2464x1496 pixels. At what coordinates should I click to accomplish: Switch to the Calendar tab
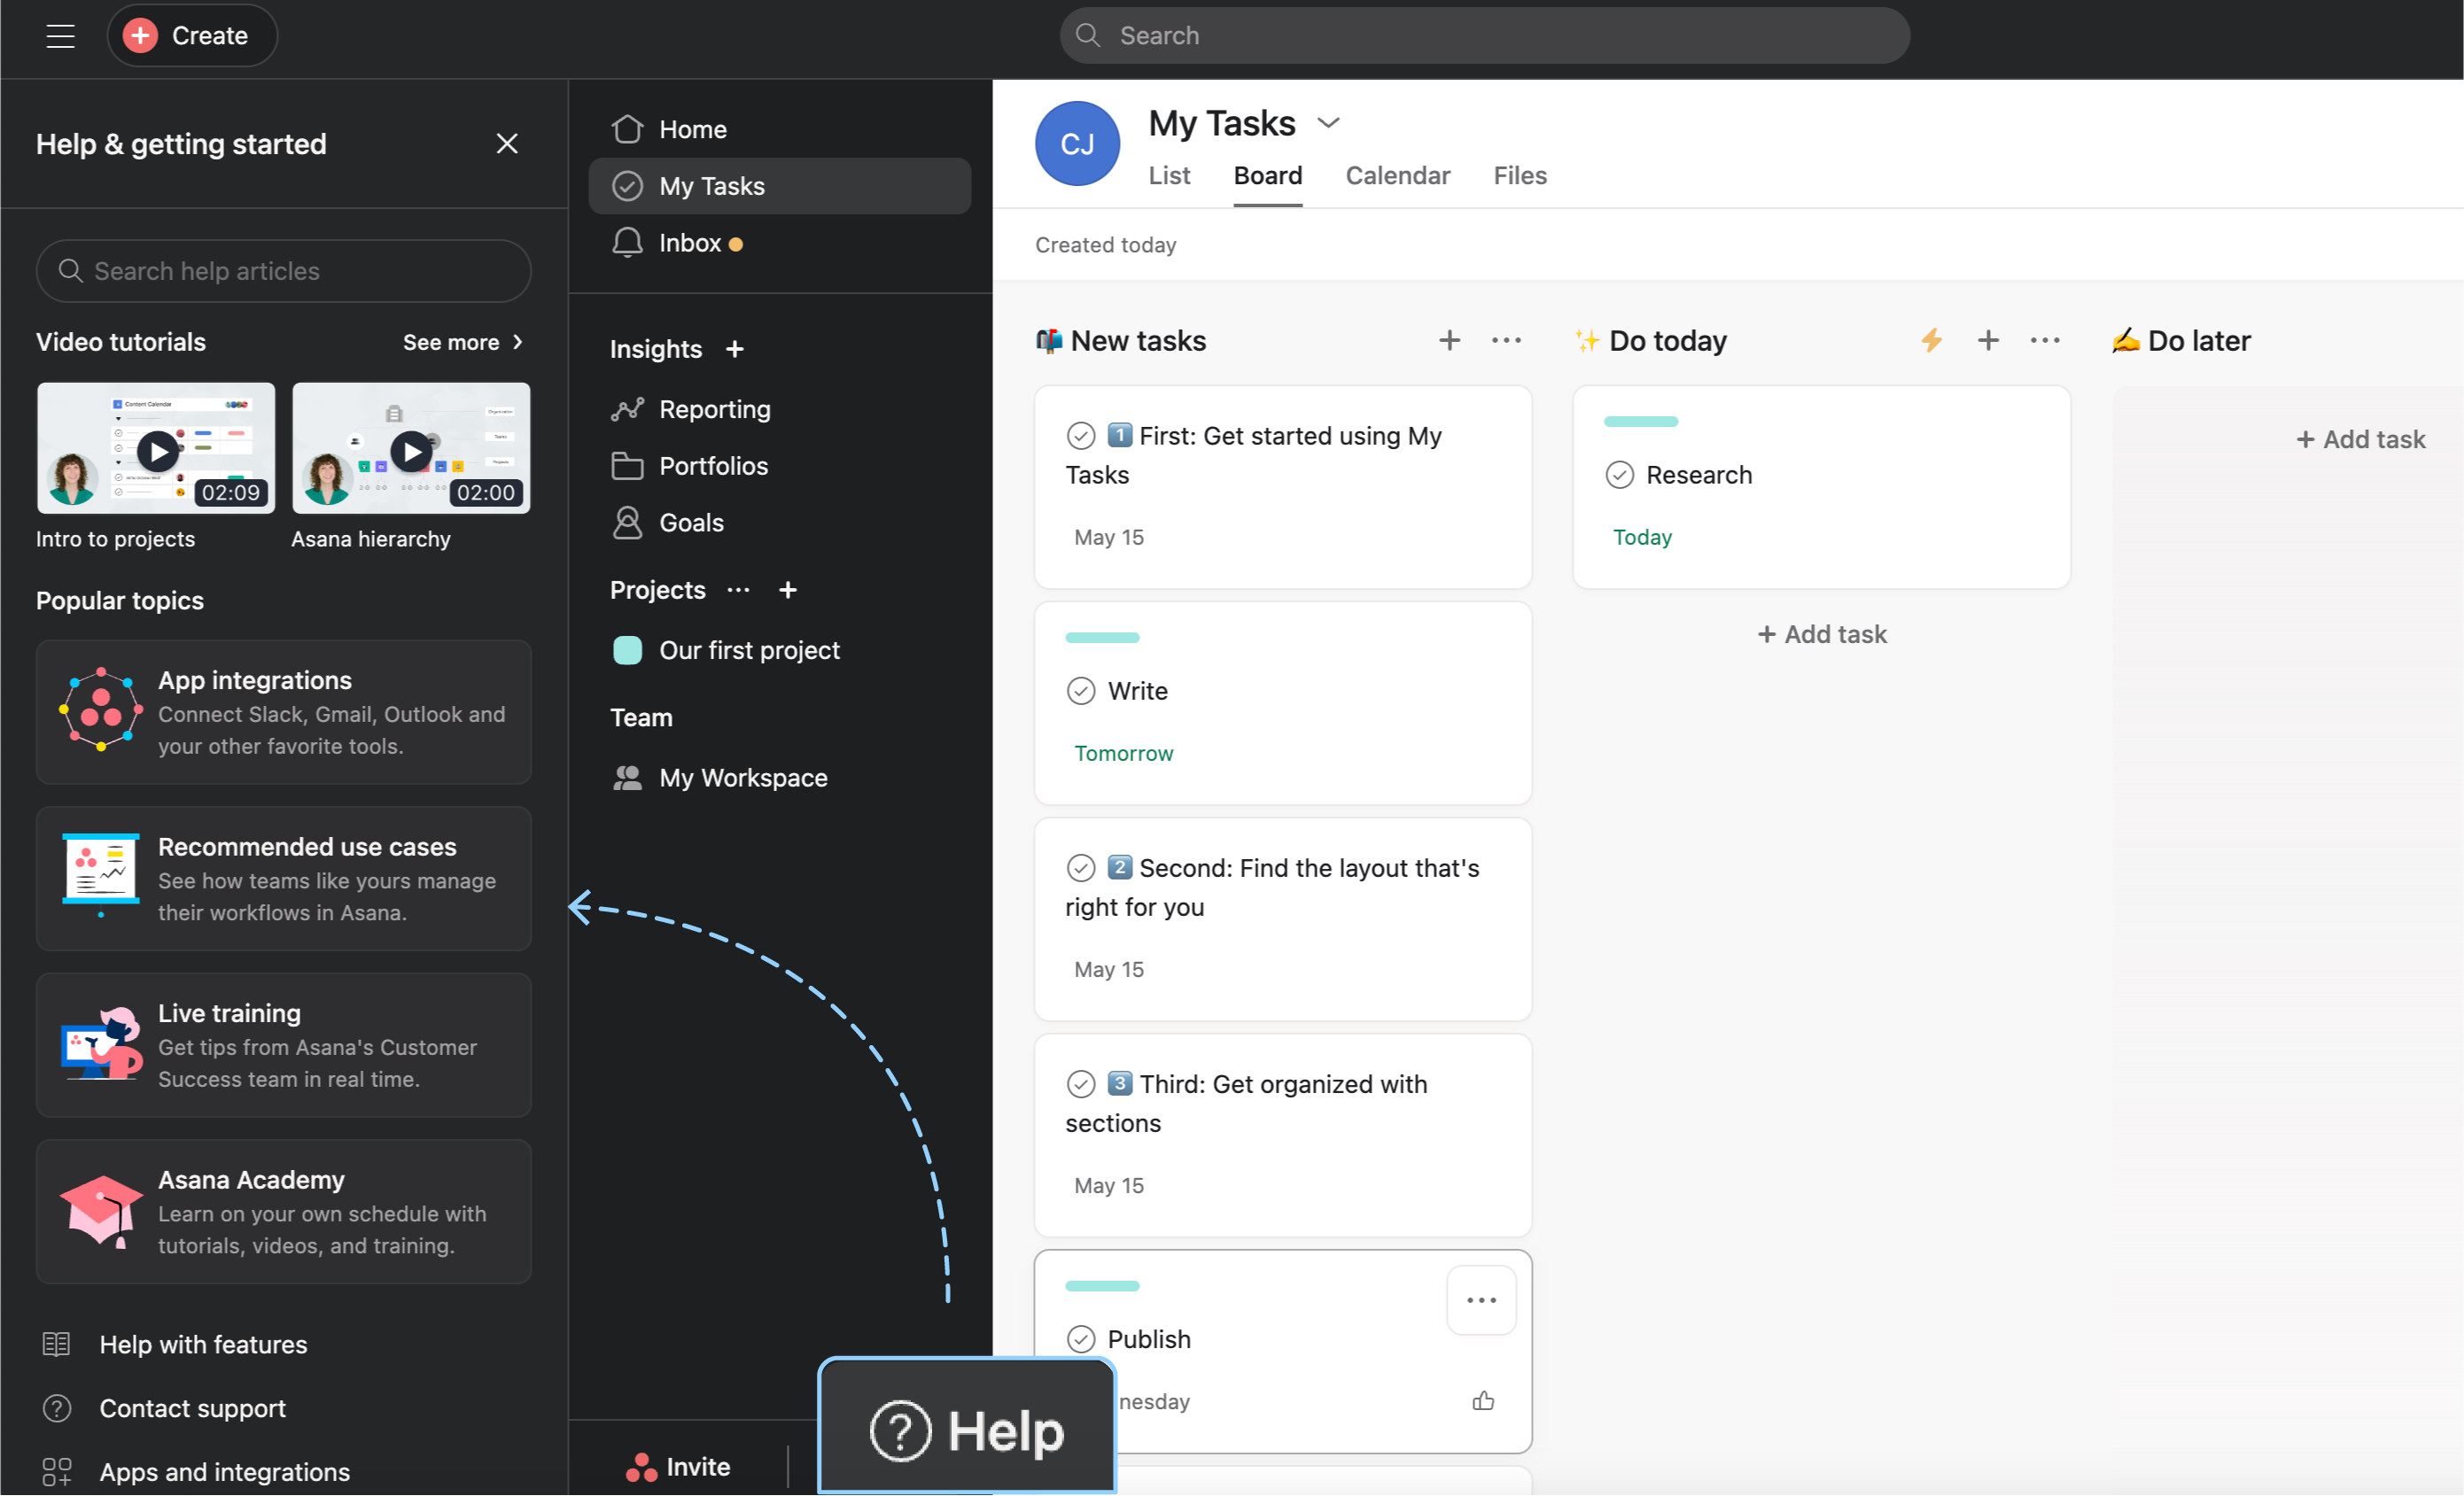coord(1397,176)
